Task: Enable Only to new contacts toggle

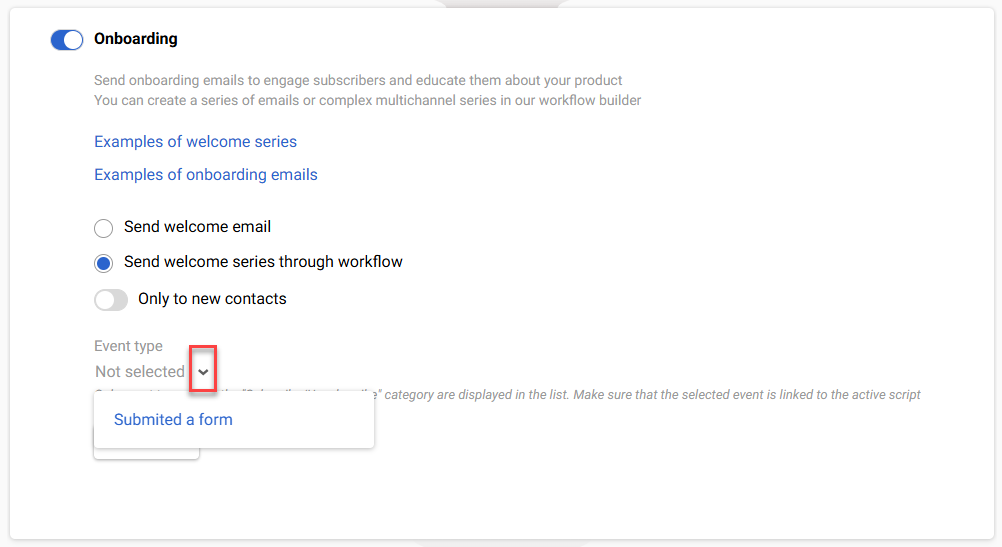Action: (111, 300)
